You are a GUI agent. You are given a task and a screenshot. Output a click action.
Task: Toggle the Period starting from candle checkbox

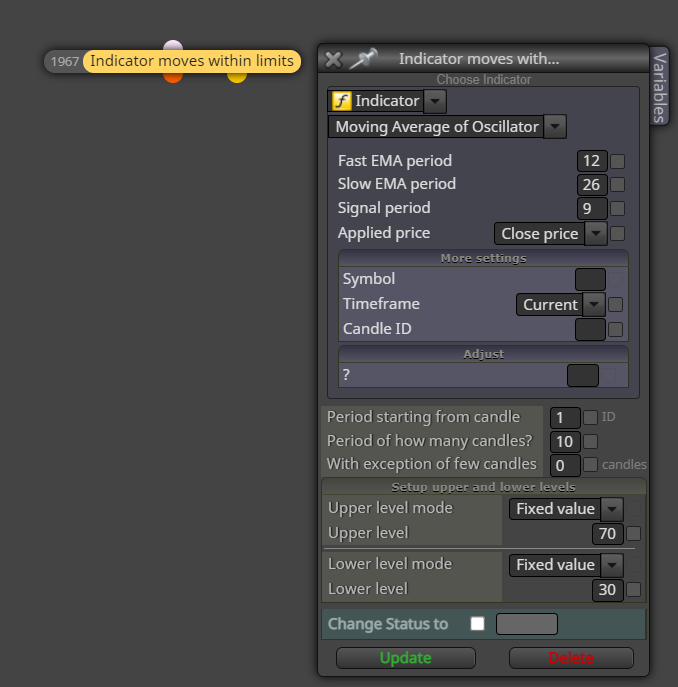click(591, 418)
